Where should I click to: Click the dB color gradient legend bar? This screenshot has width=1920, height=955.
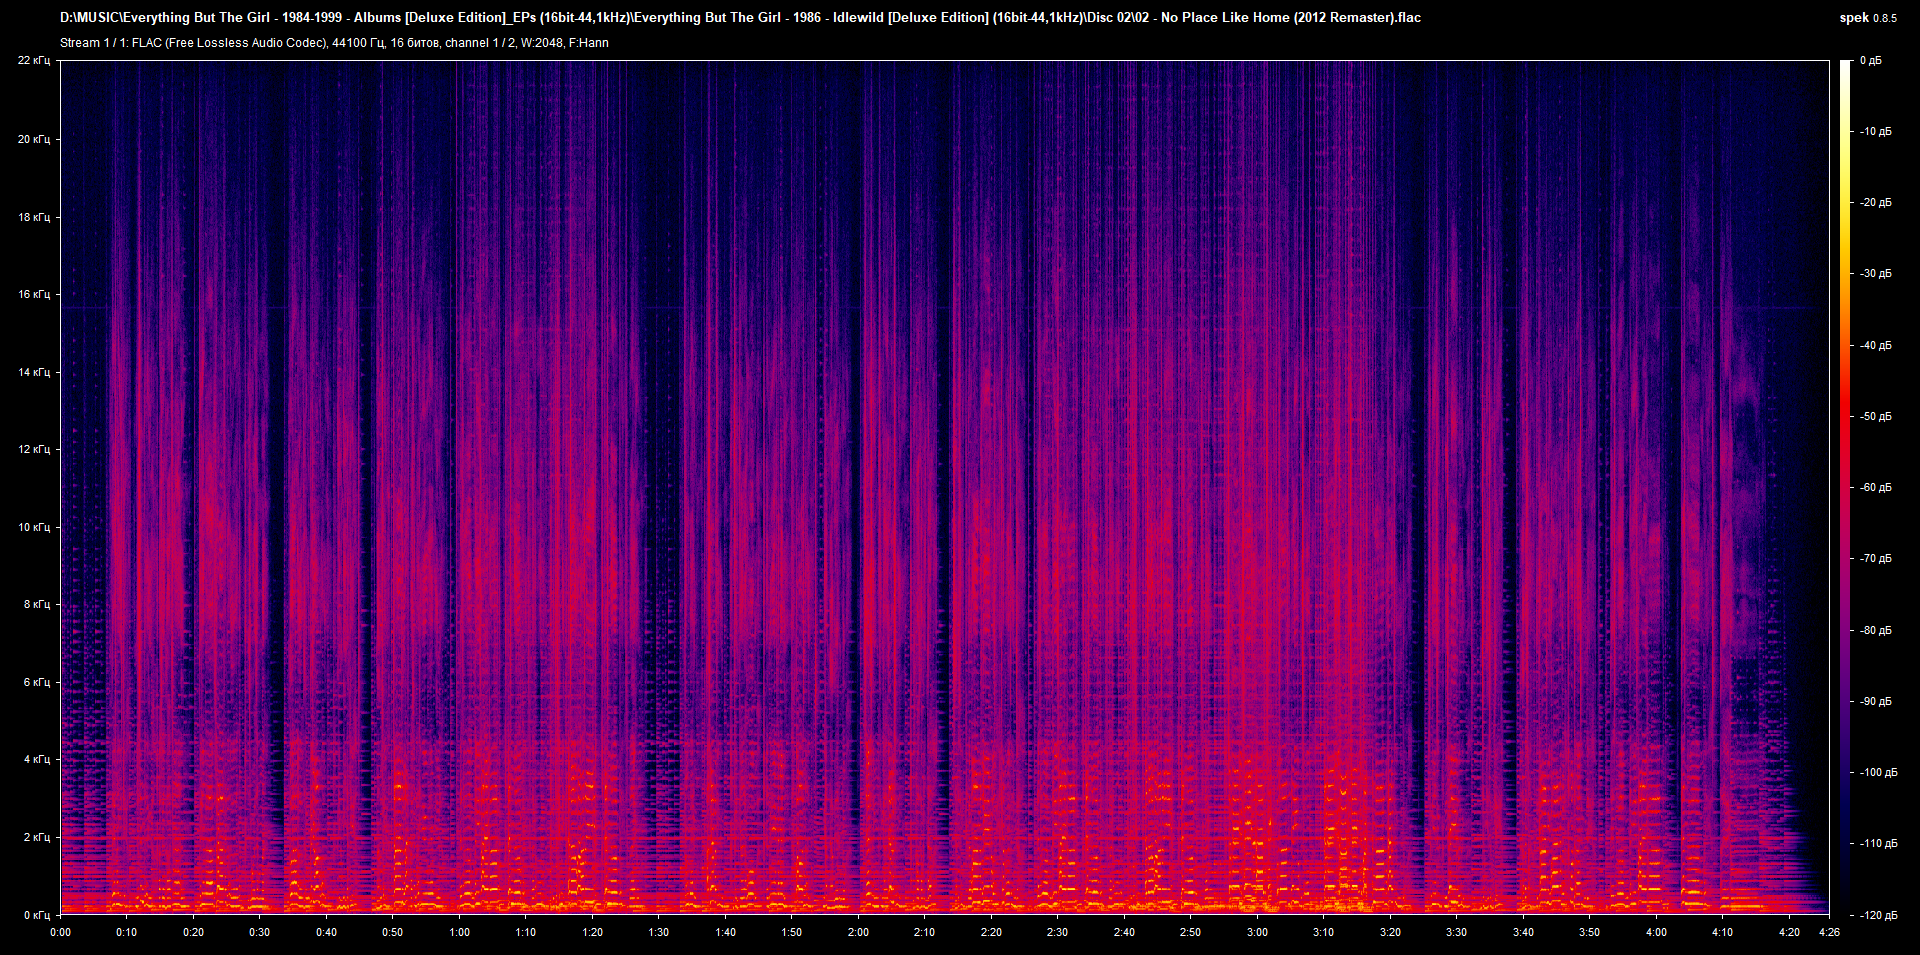1846,487
